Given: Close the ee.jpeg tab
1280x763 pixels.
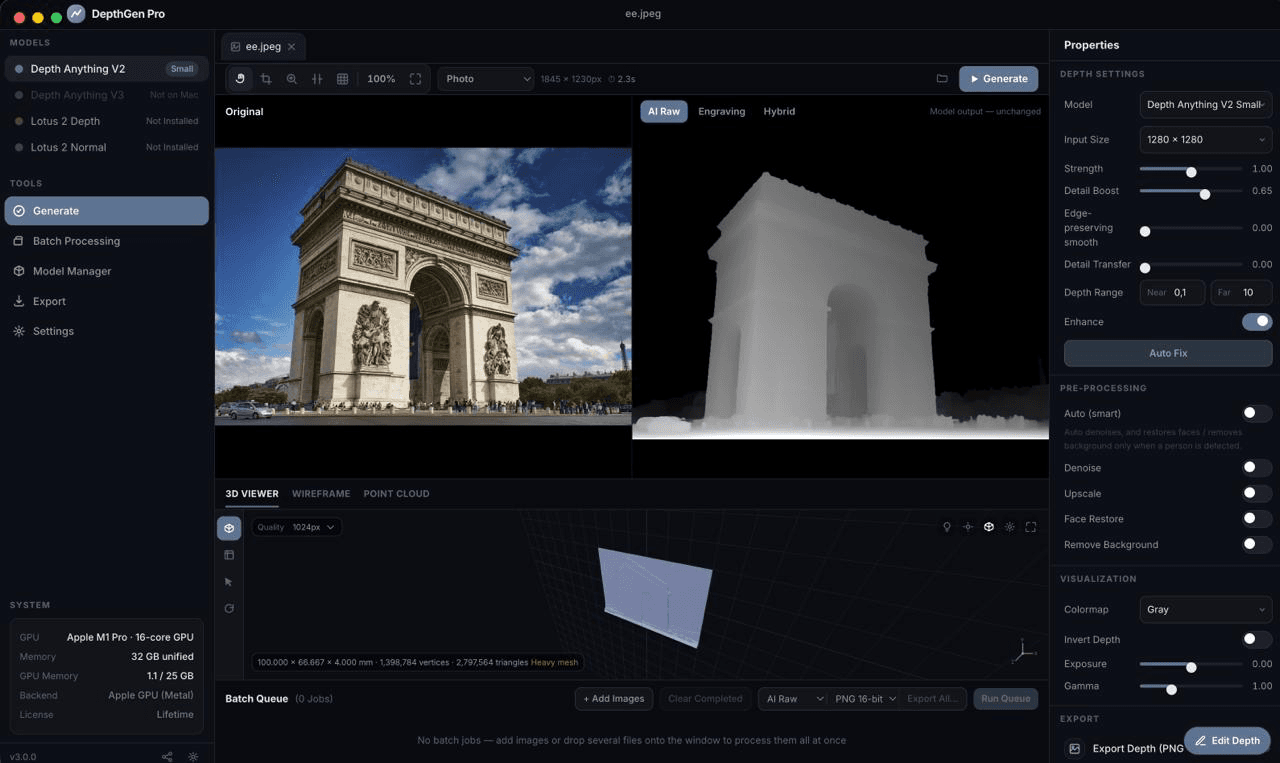Looking at the screenshot, I should pyautogui.click(x=291, y=47).
